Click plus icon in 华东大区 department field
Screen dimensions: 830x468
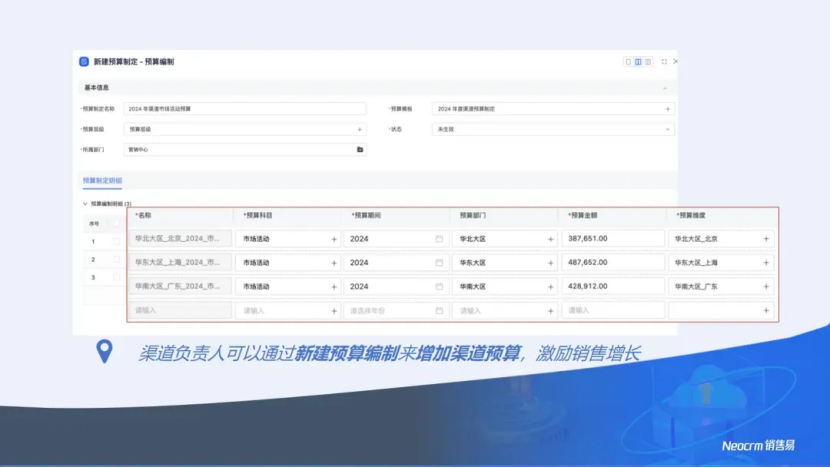click(550, 263)
